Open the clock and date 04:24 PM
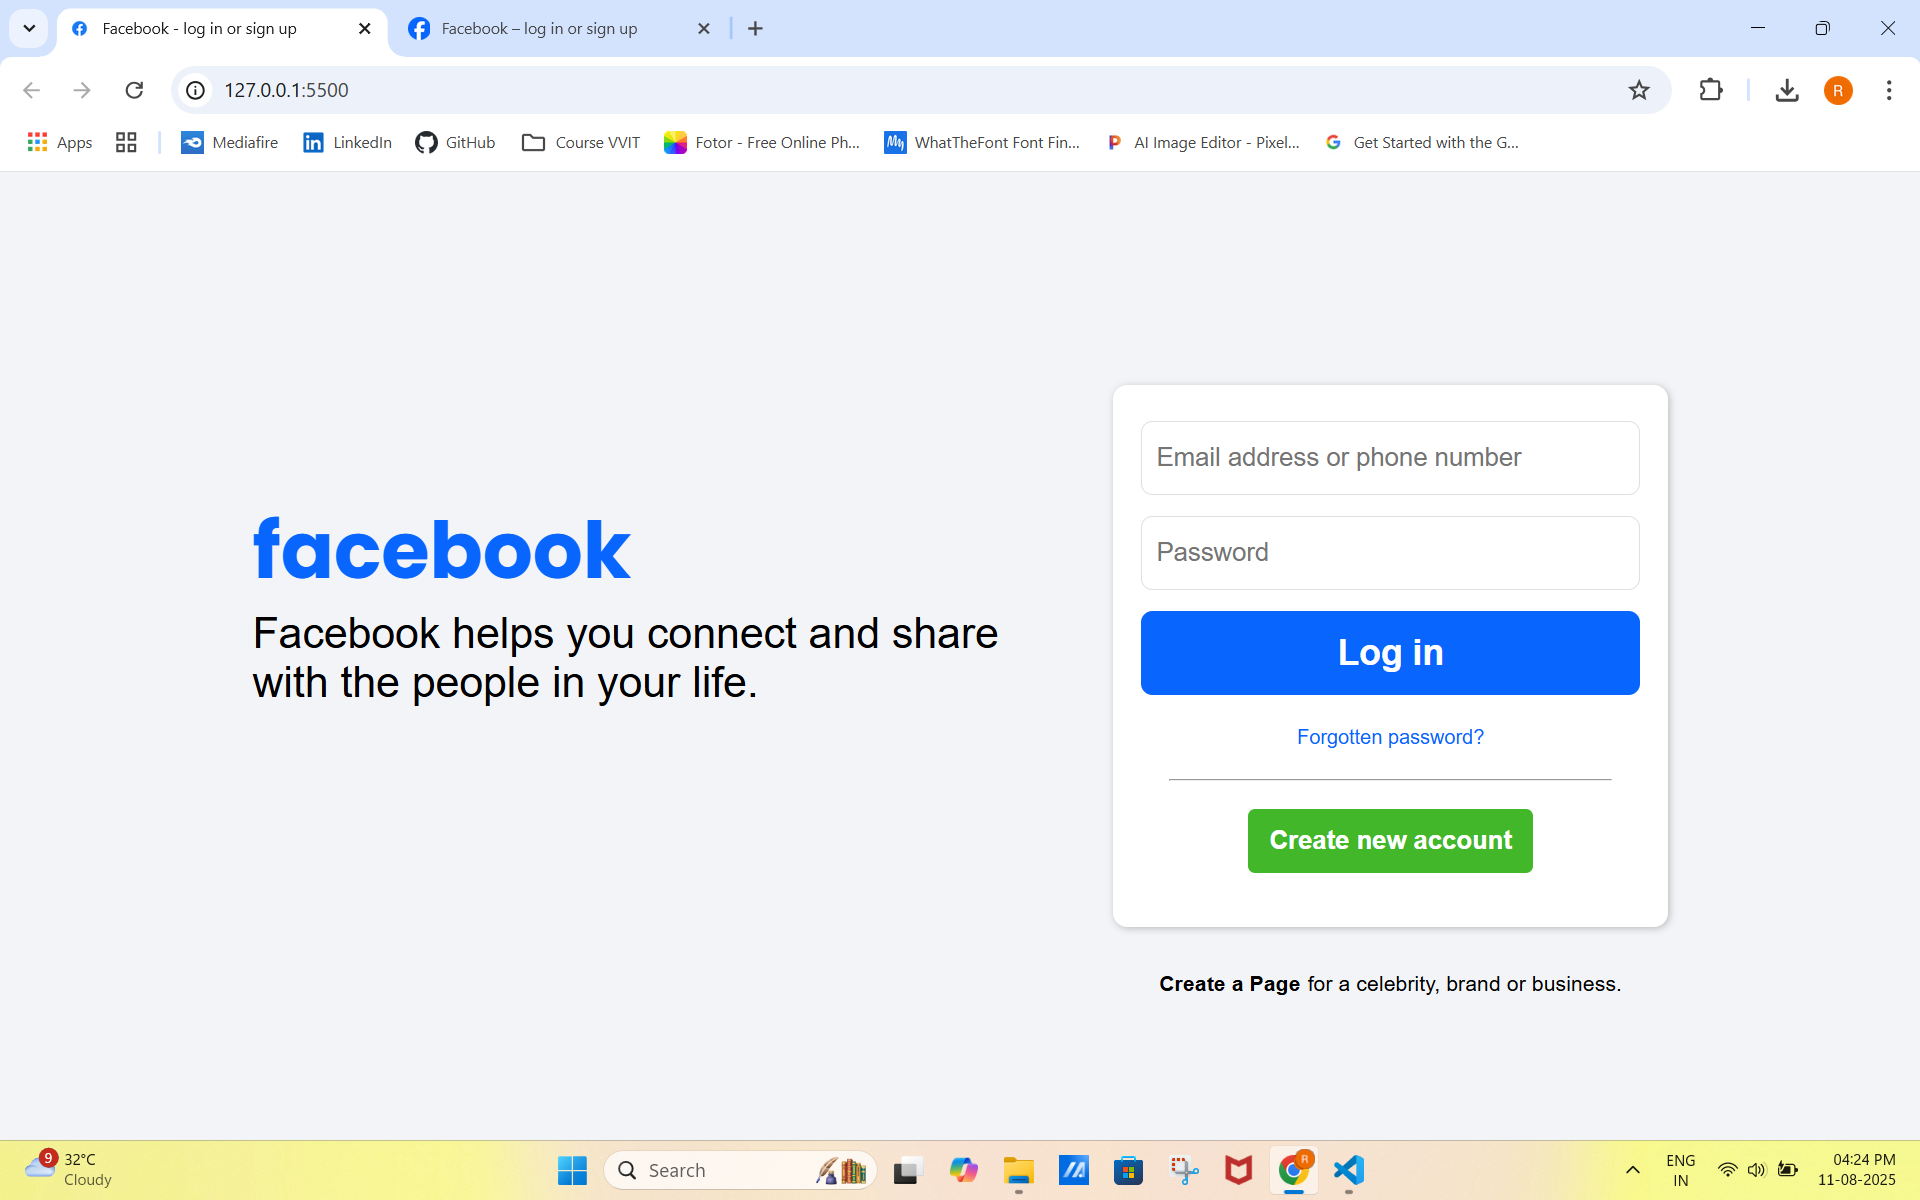The width and height of the screenshot is (1920, 1200). coord(1858,1170)
